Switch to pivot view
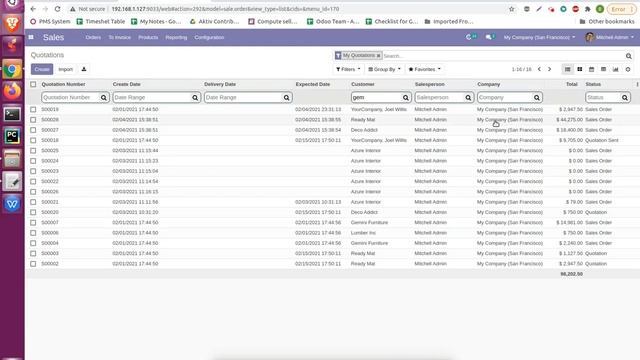Viewport: 640px width, 360px height. [x=603, y=69]
